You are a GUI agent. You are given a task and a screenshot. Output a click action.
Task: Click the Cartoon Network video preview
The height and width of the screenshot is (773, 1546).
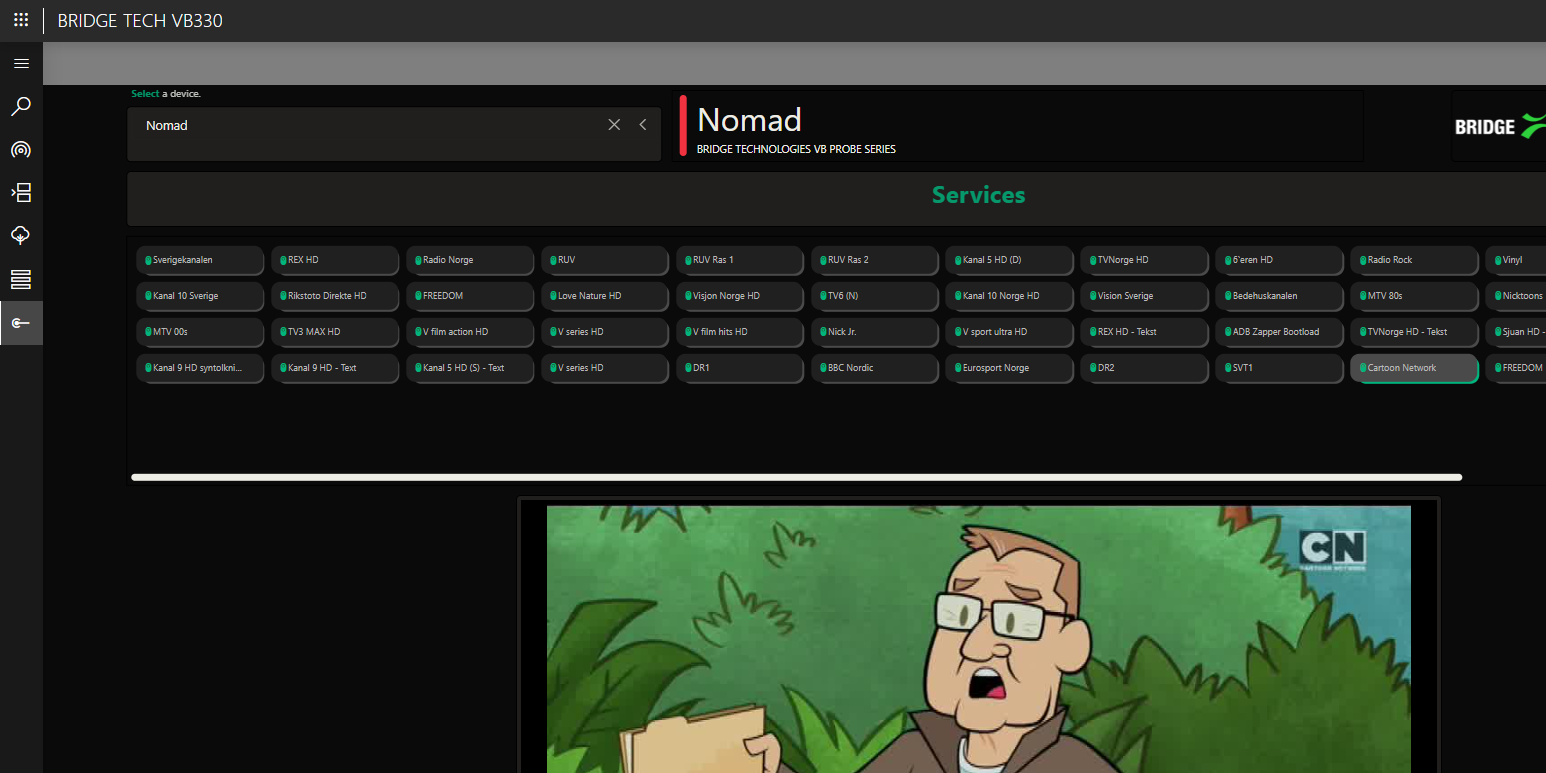[978, 639]
